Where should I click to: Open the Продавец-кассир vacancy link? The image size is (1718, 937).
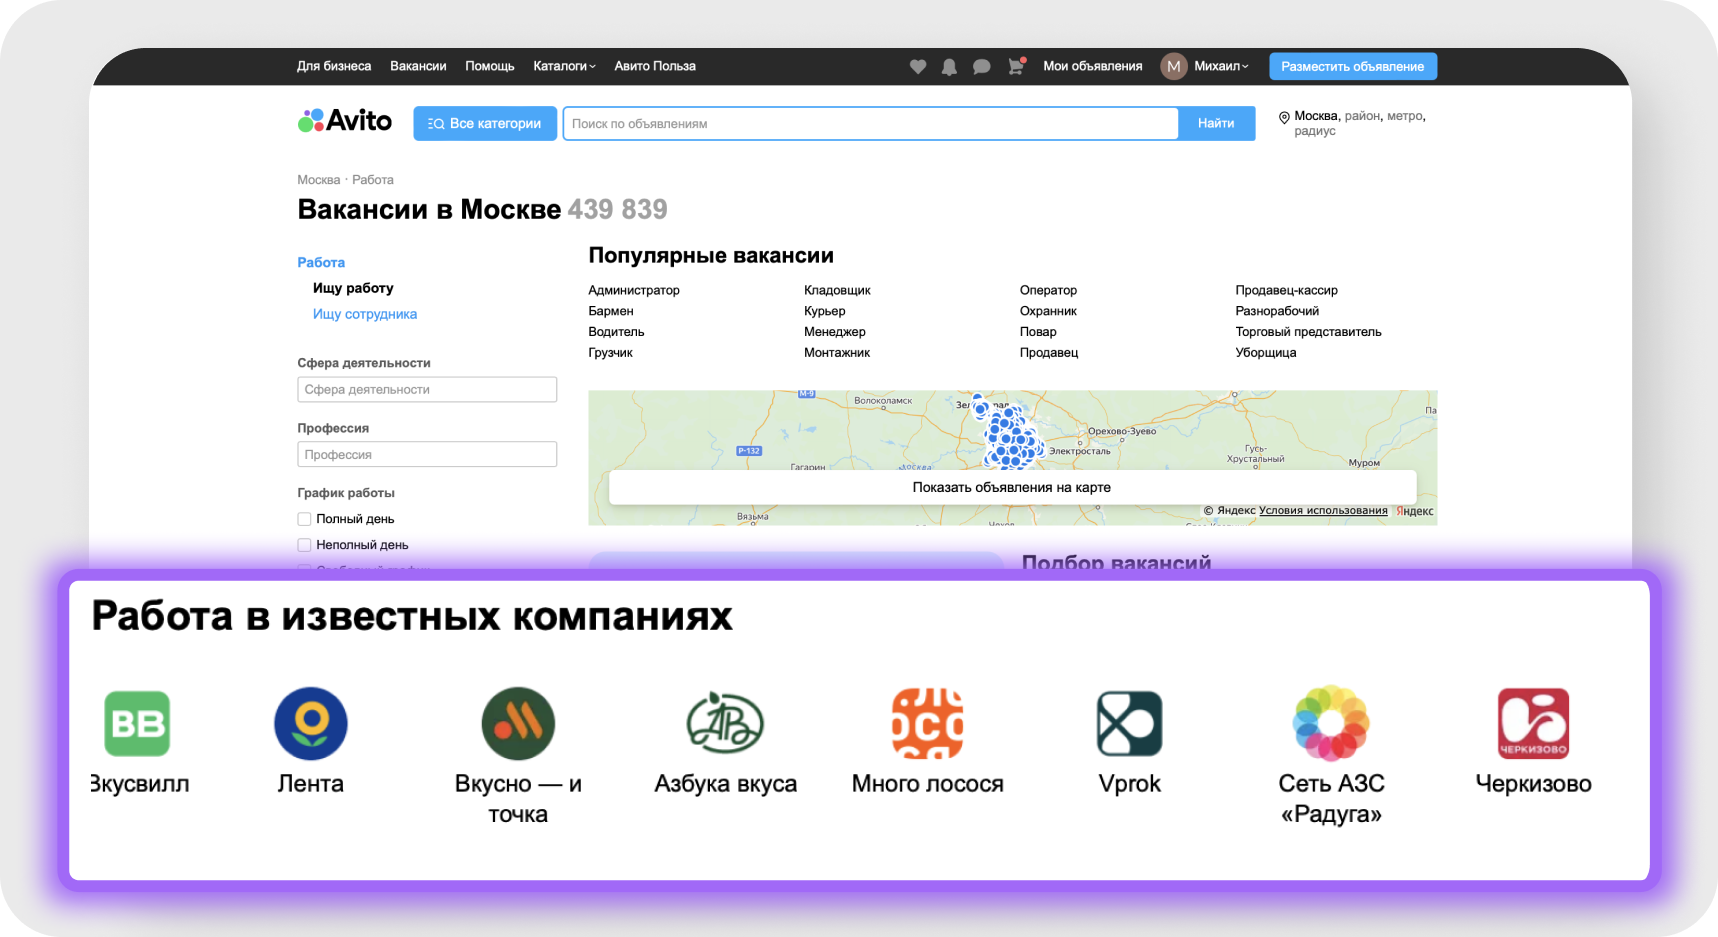tap(1286, 290)
